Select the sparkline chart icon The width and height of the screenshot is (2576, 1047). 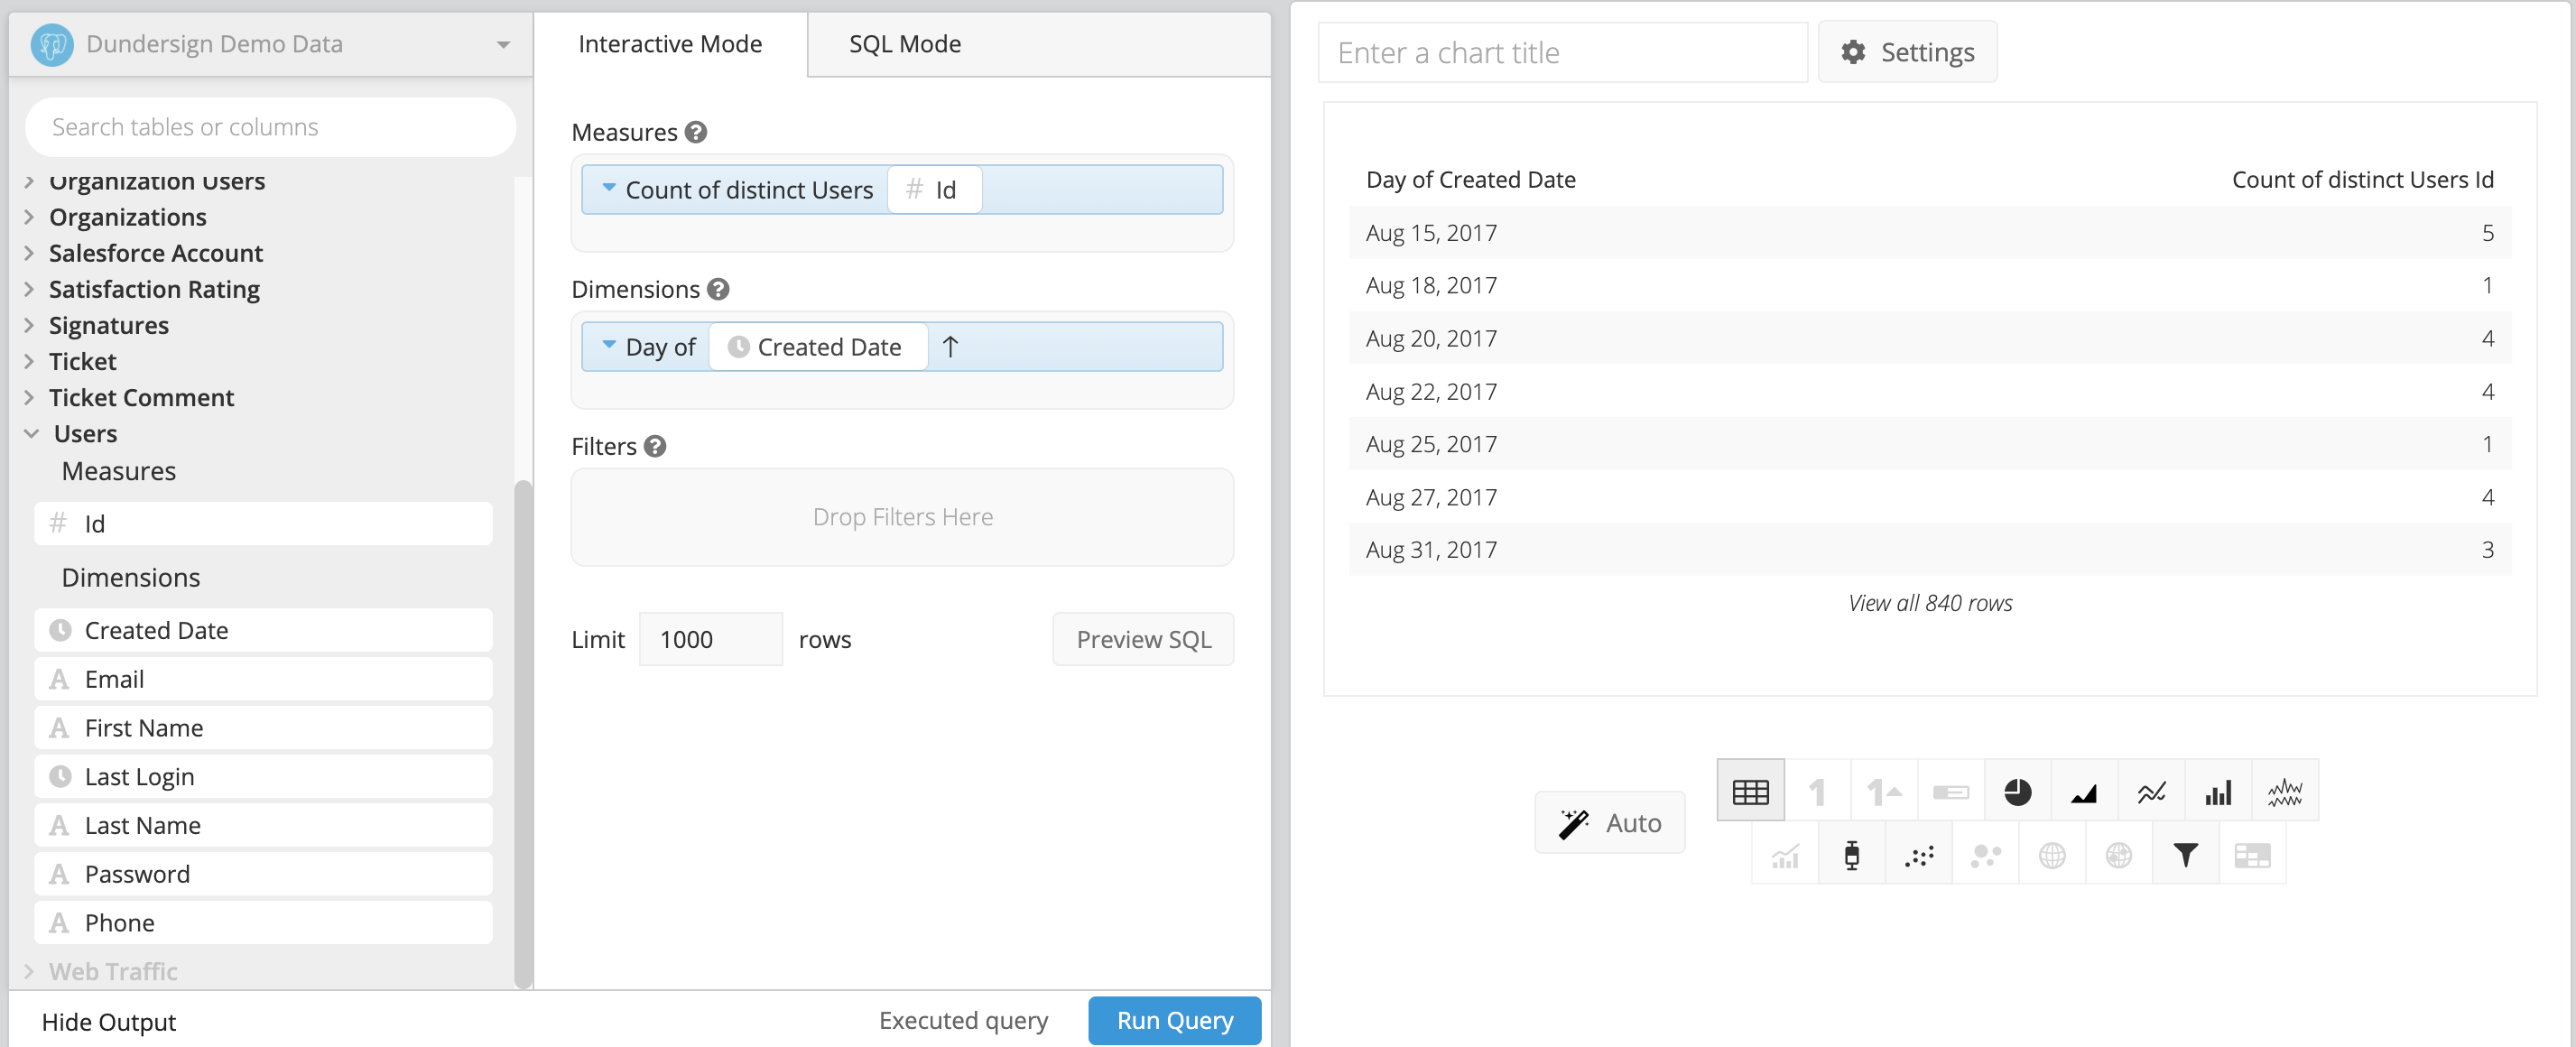(x=2285, y=792)
